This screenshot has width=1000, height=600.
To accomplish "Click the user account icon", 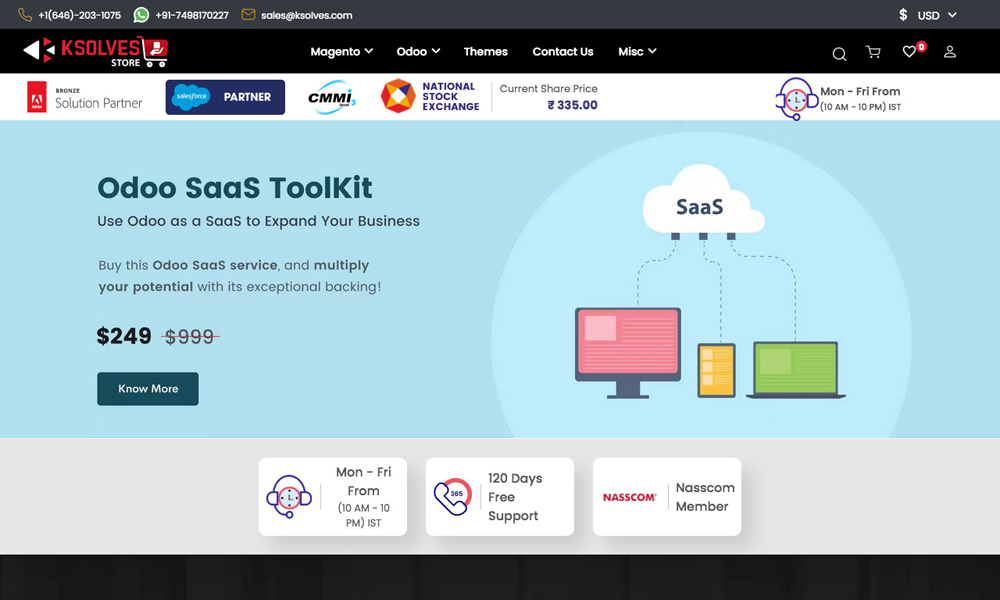I will 950,52.
